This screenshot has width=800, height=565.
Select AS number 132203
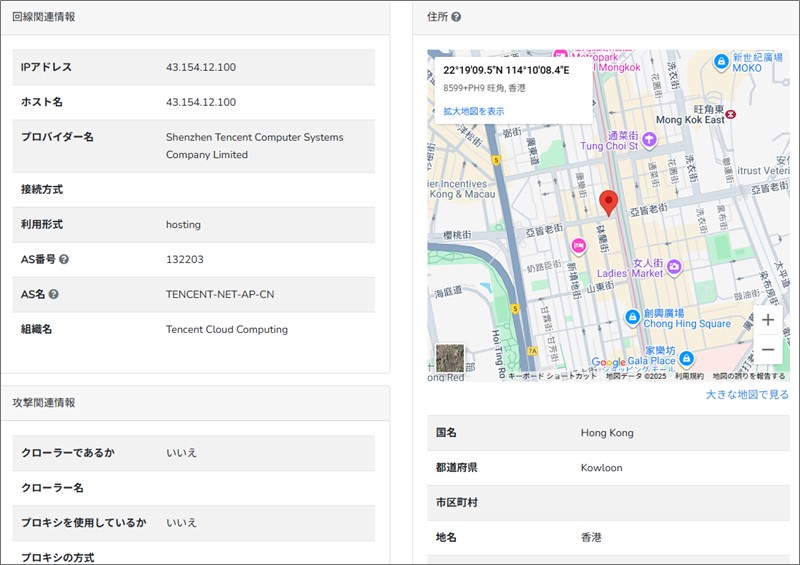click(x=185, y=259)
